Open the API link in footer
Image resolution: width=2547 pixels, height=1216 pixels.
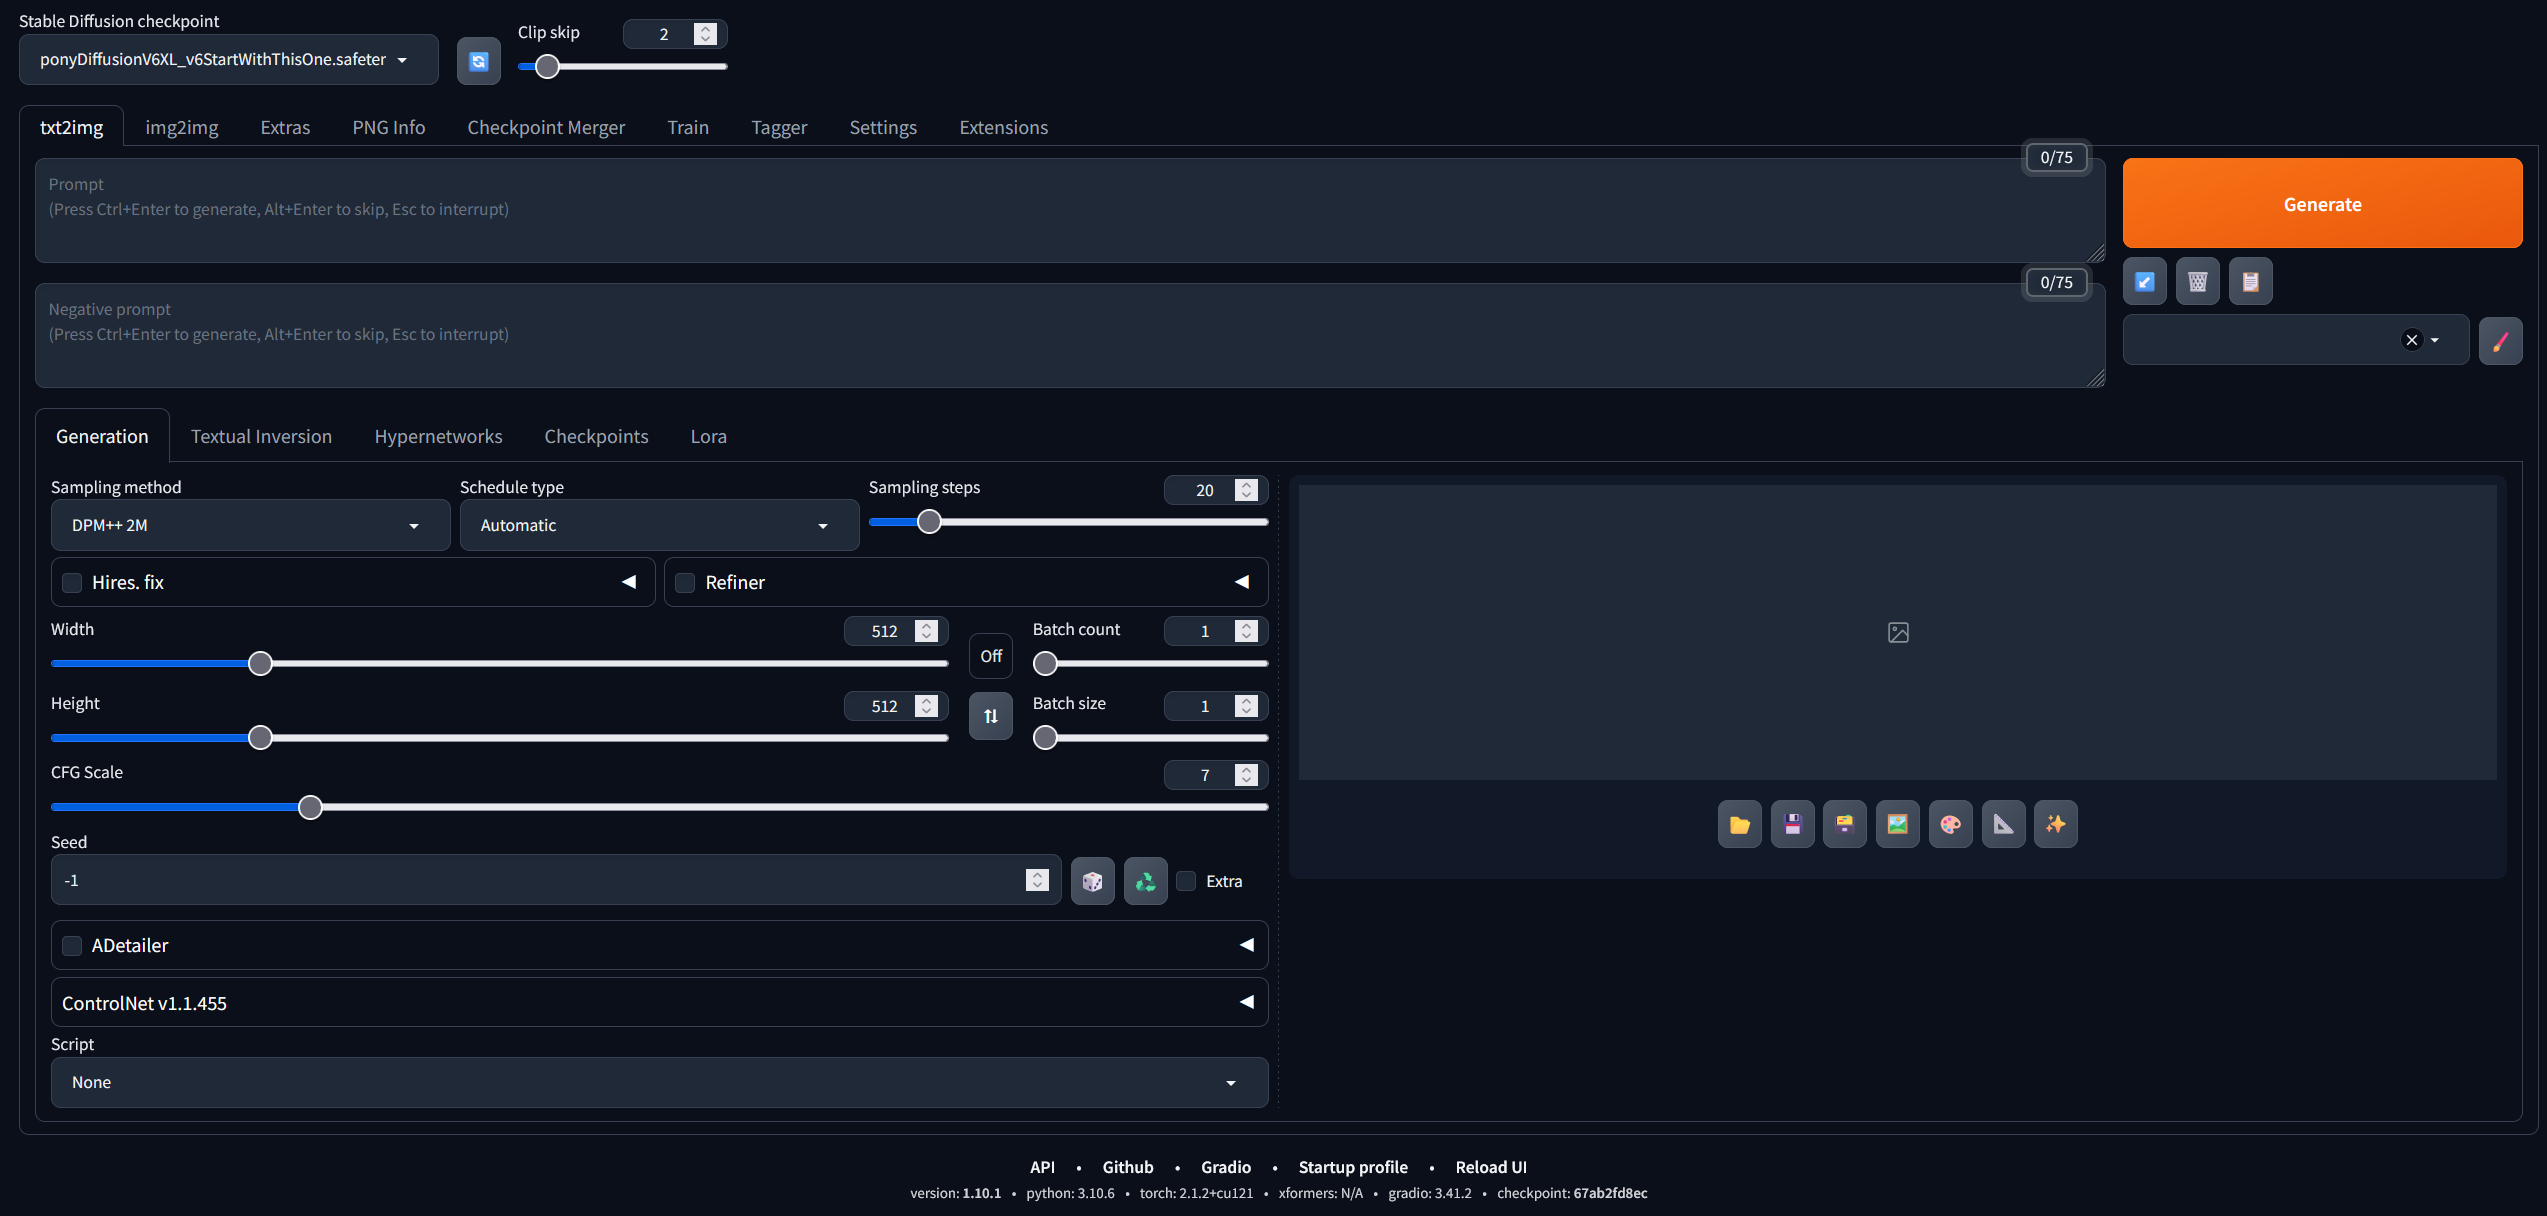click(1042, 1167)
